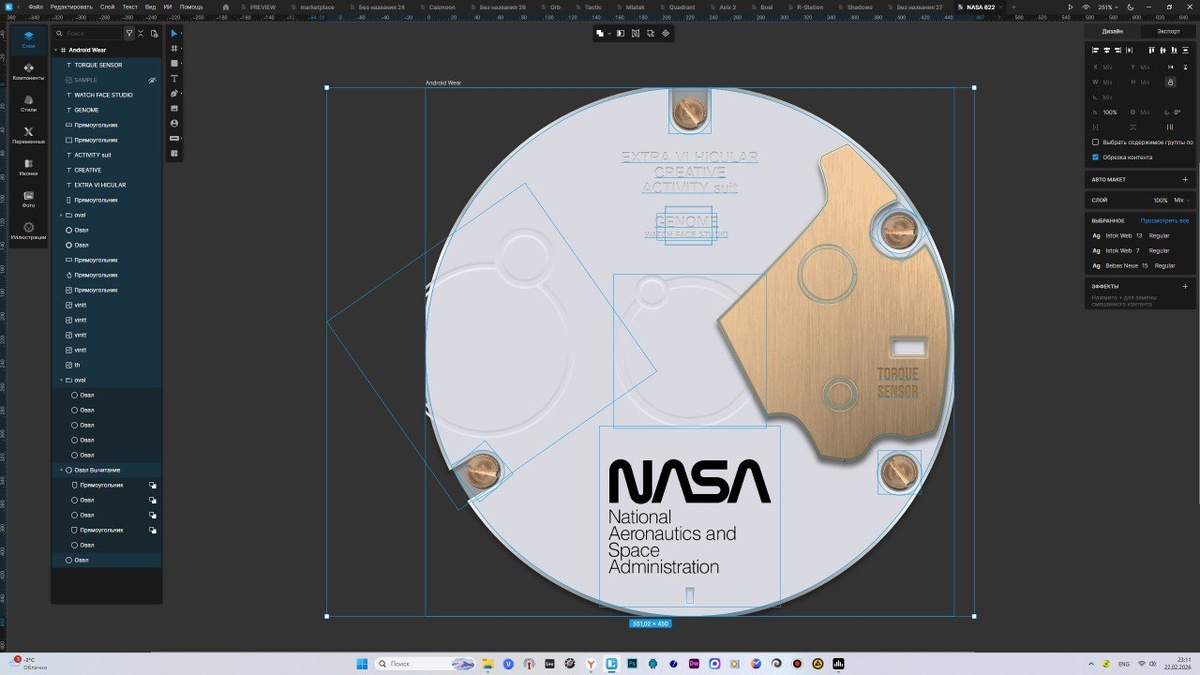Screen dimensions: 1200x675
Task: Select the Pen tool in the toolbar
Action: (x=175, y=93)
